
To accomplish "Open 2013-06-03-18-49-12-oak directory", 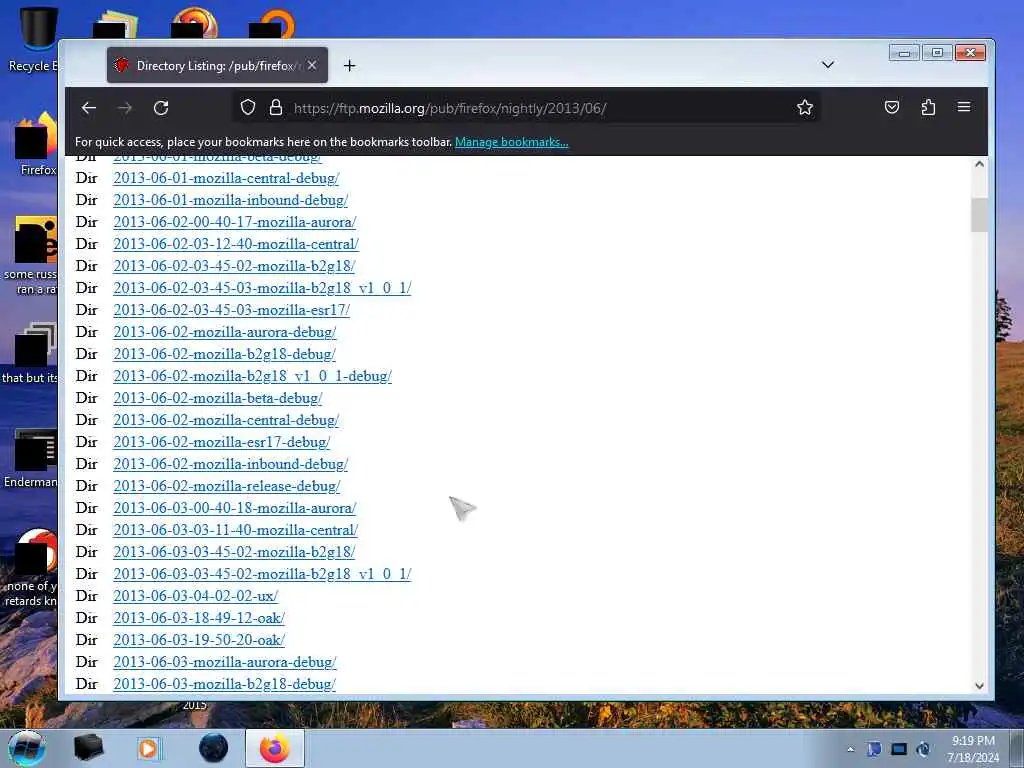I will tap(199, 618).
